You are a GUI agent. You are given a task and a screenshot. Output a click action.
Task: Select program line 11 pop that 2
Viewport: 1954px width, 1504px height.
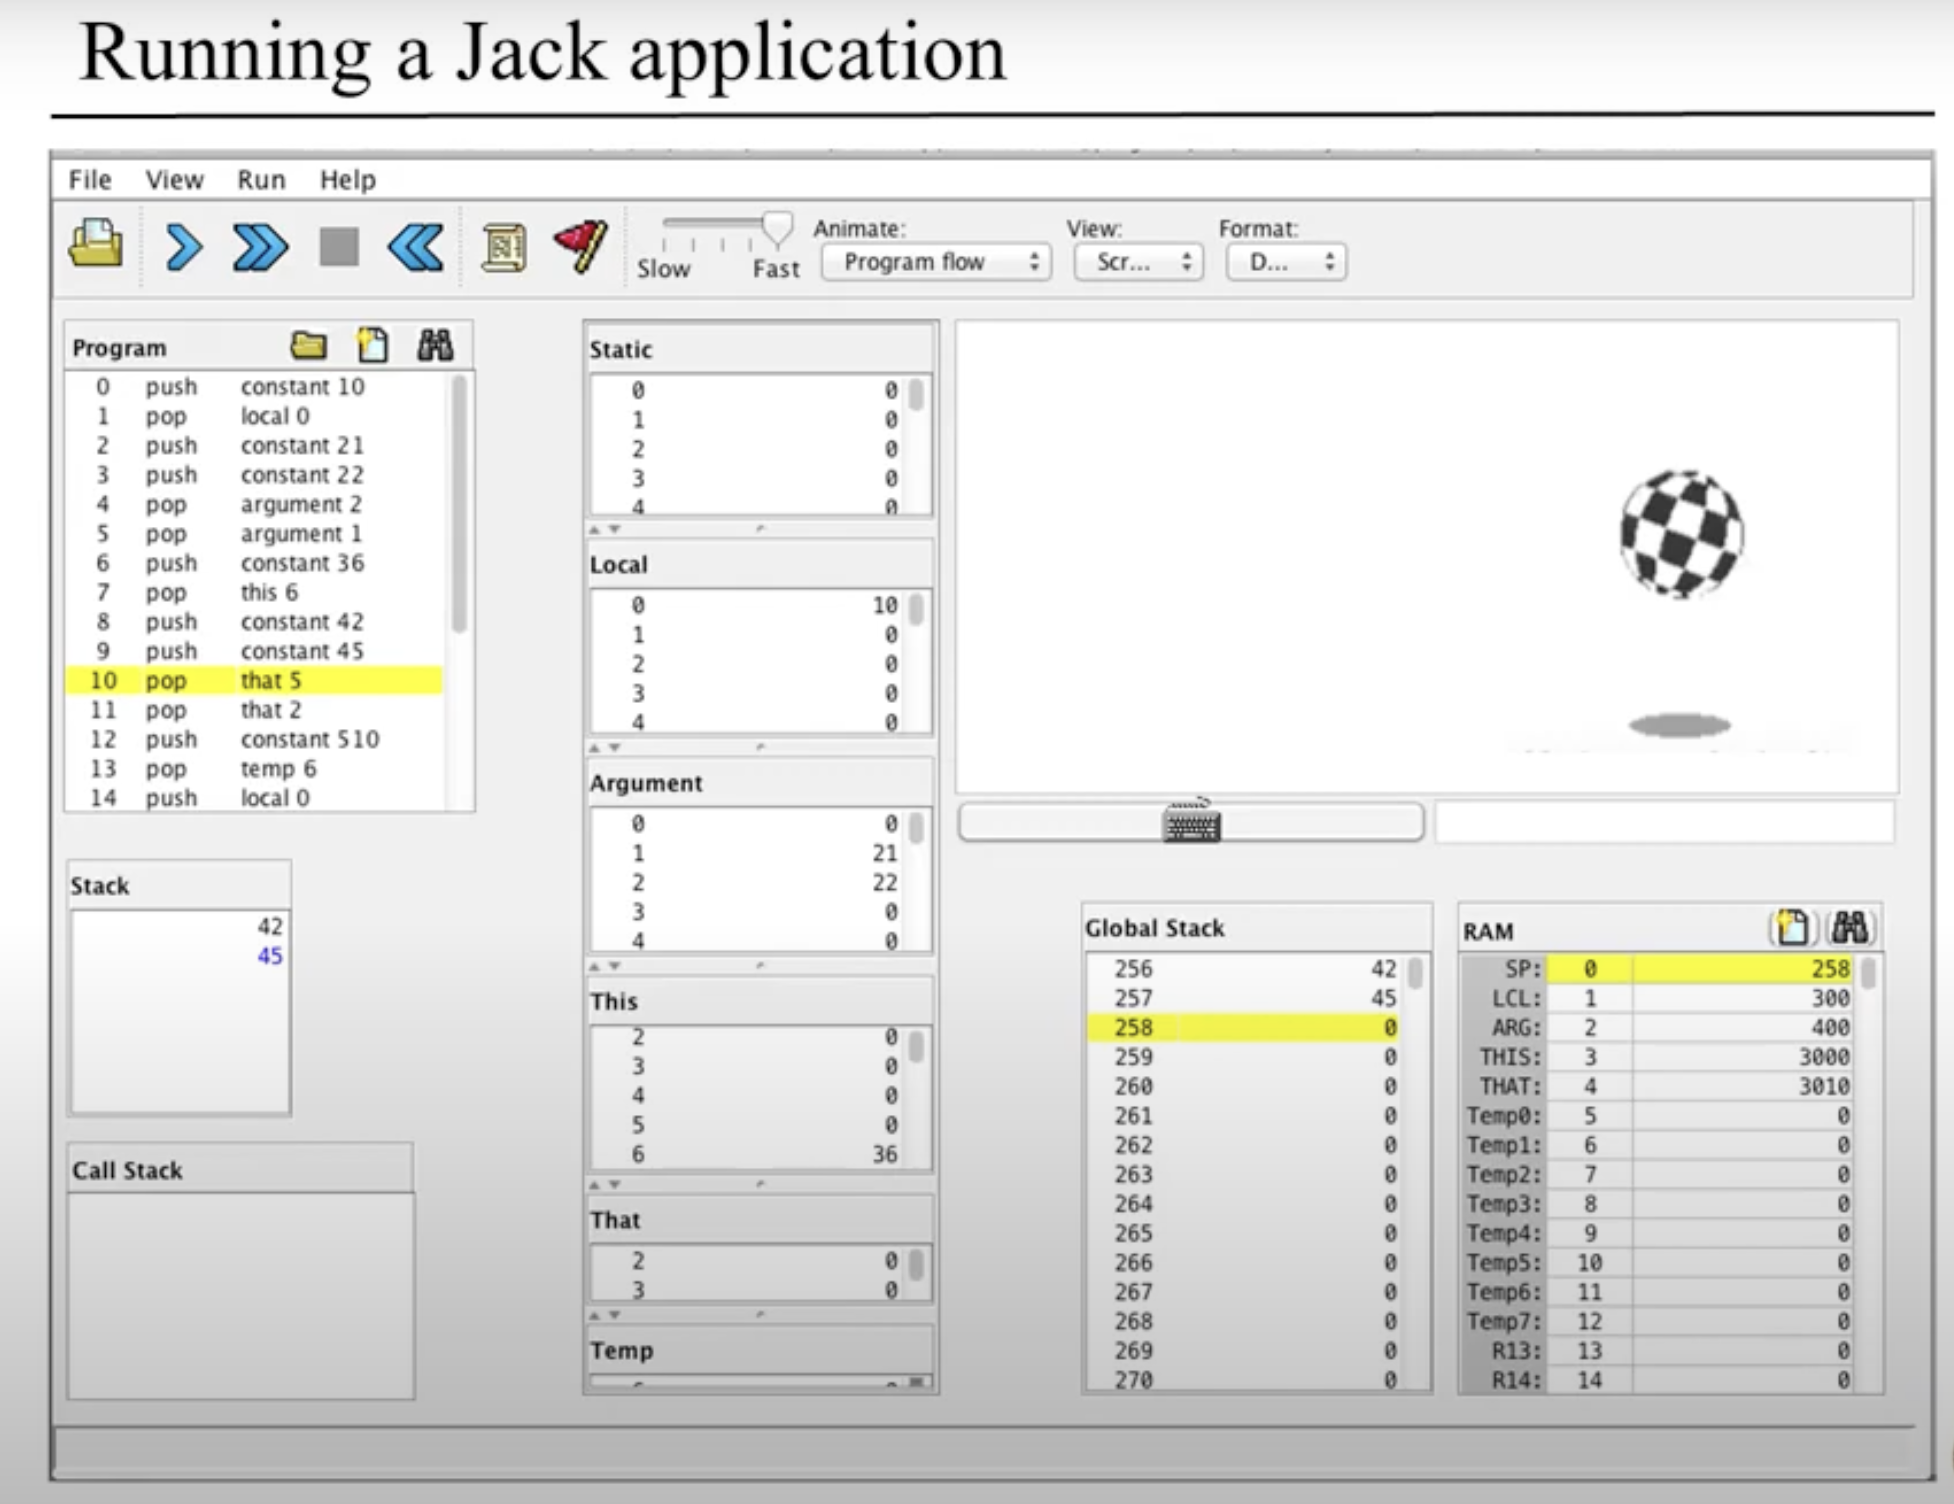[254, 710]
